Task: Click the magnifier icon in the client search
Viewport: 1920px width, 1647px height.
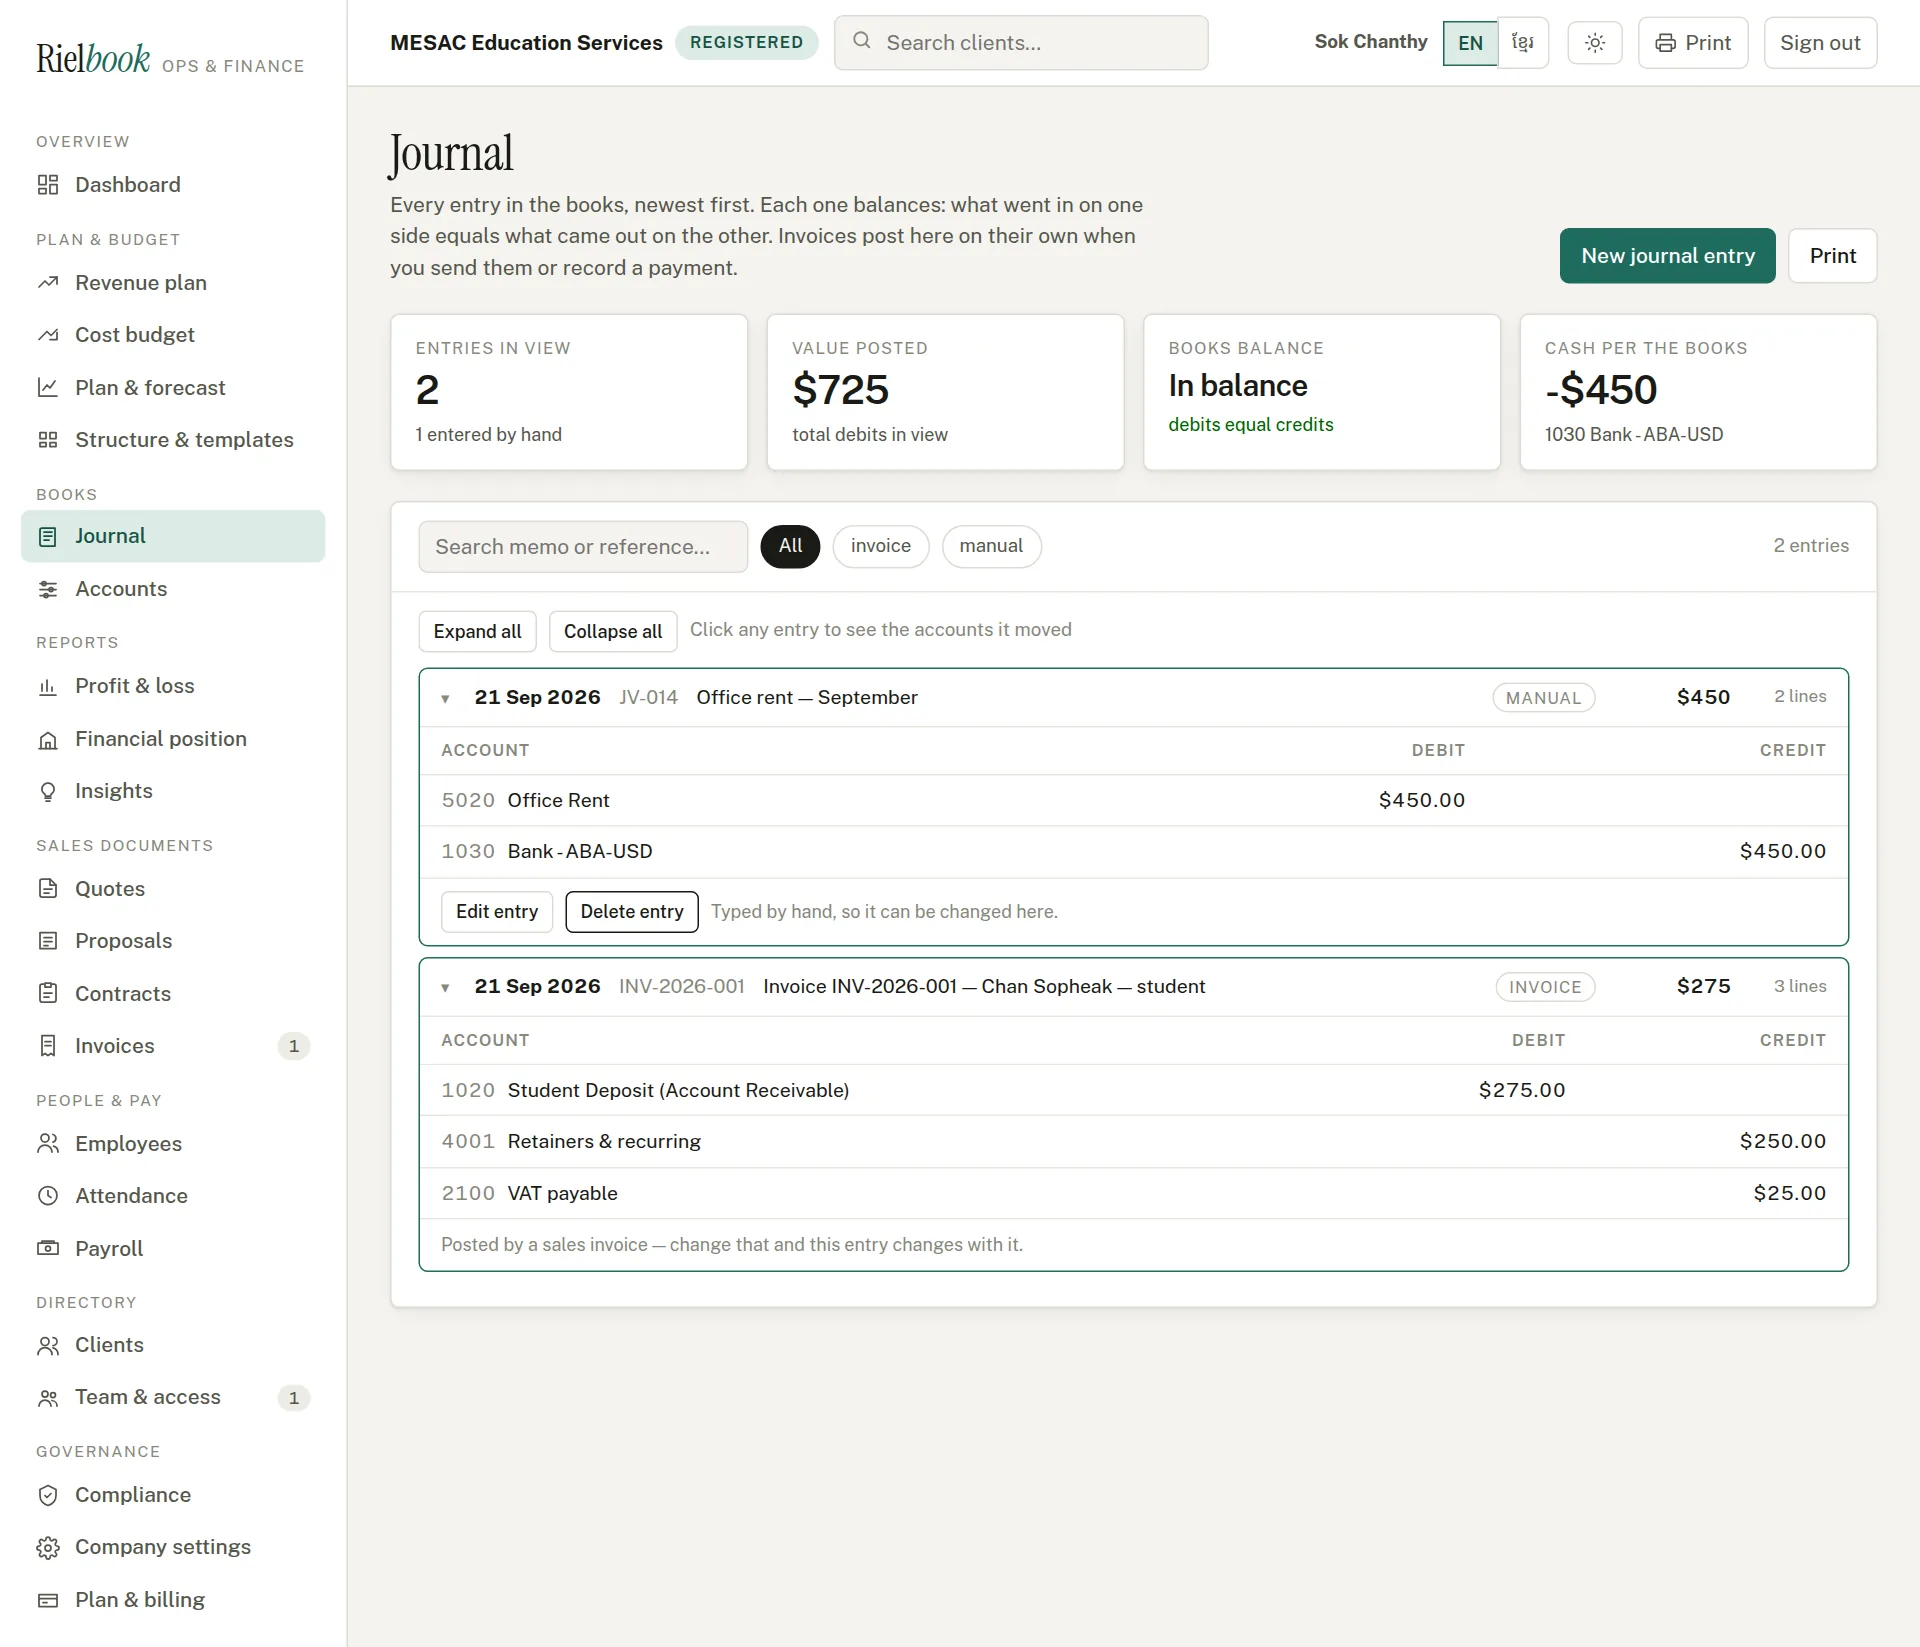Action: [x=861, y=41]
